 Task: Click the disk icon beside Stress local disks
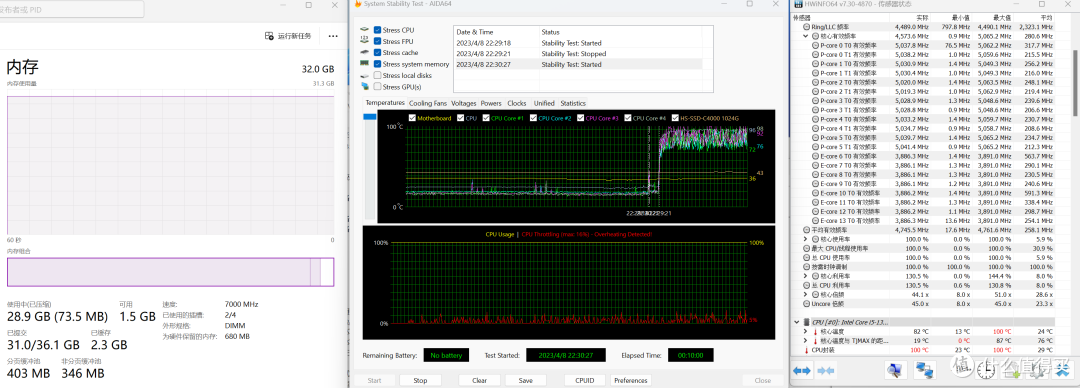coord(365,75)
